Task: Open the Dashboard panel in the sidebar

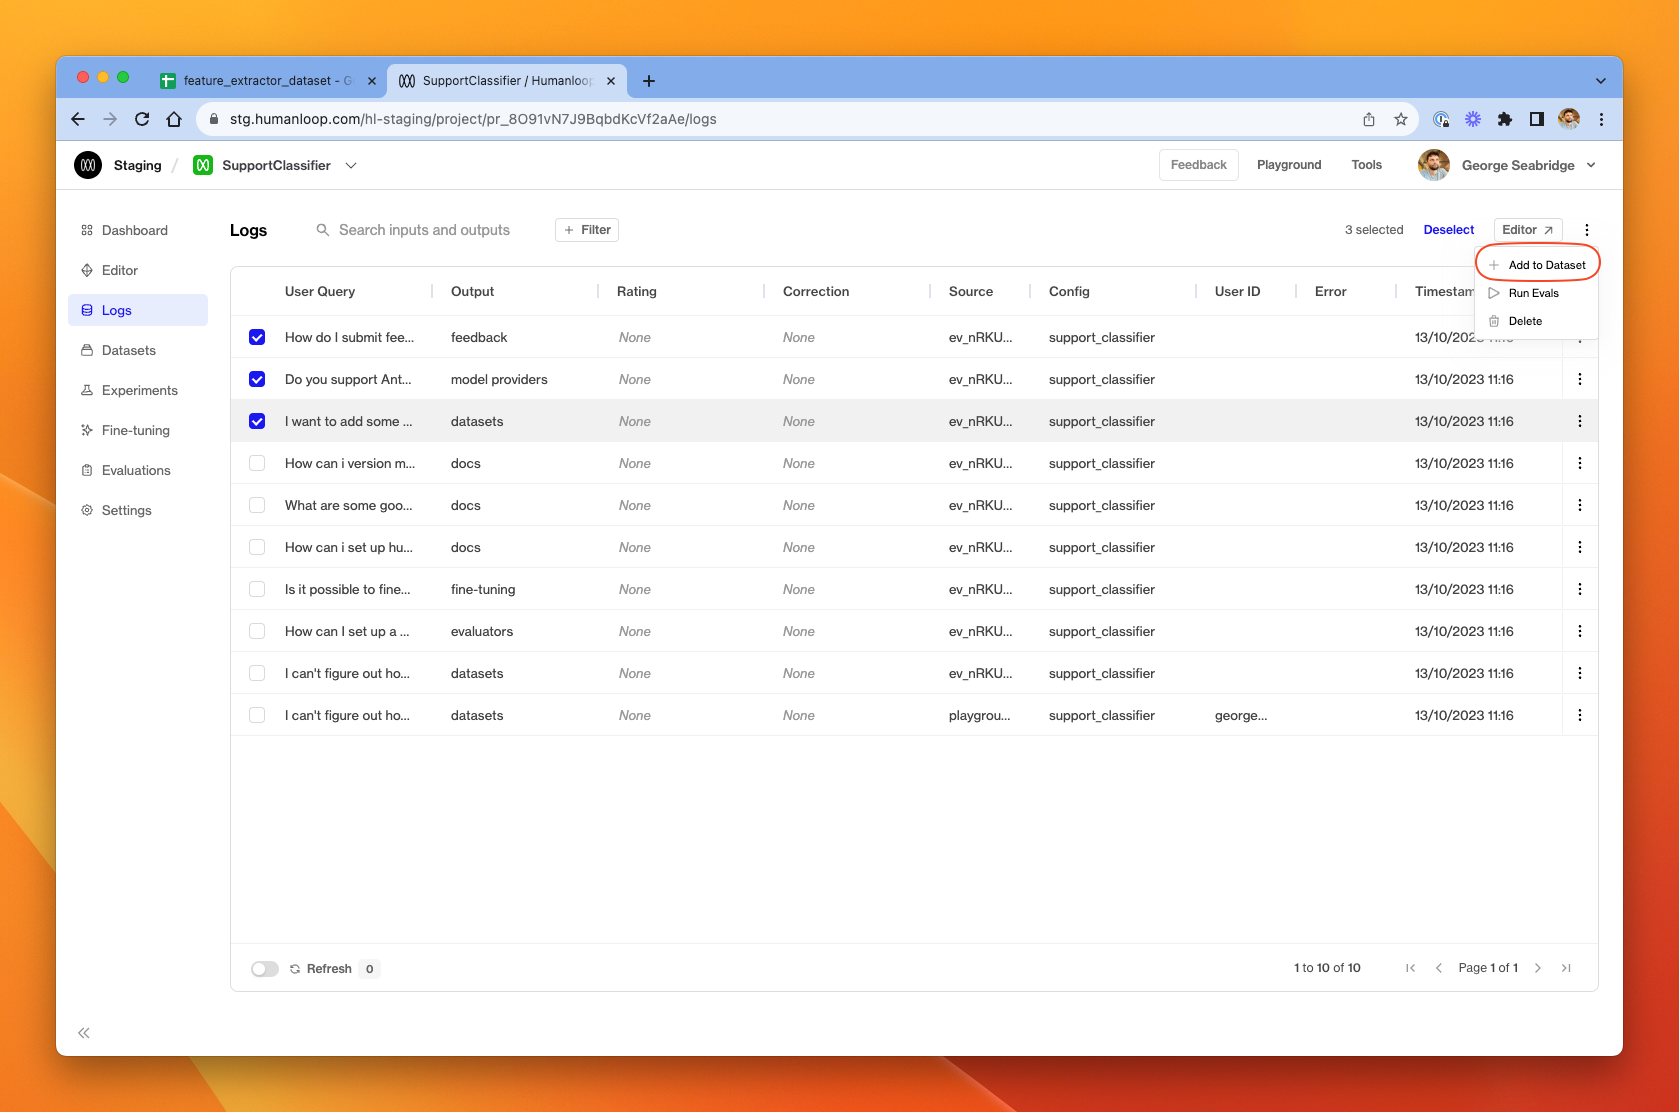Action: click(134, 230)
